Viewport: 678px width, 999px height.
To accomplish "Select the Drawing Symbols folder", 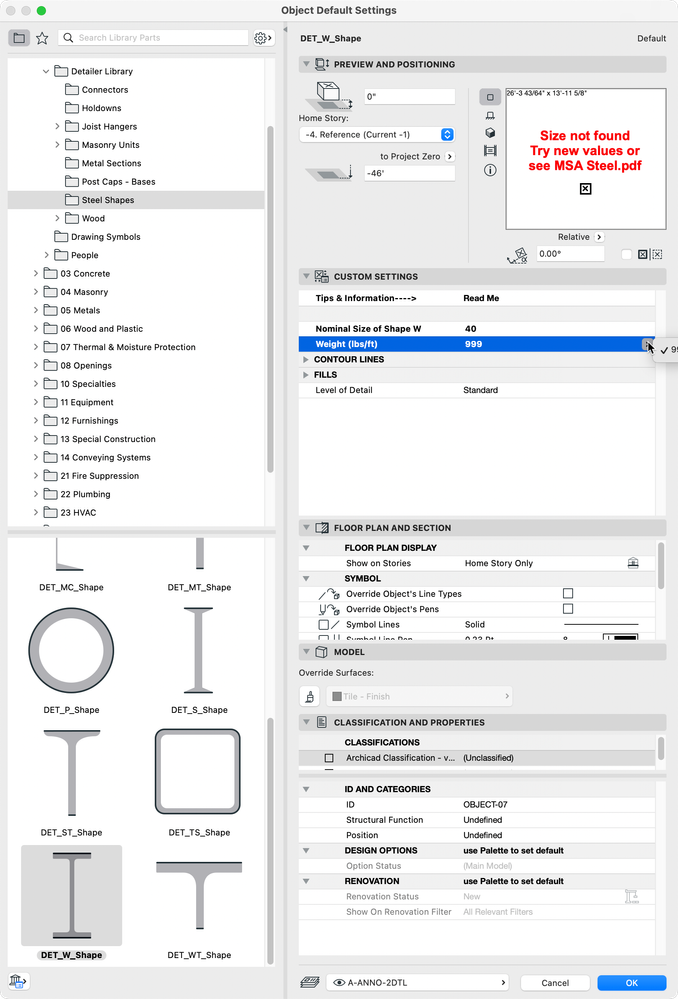I will tap(136, 237).
